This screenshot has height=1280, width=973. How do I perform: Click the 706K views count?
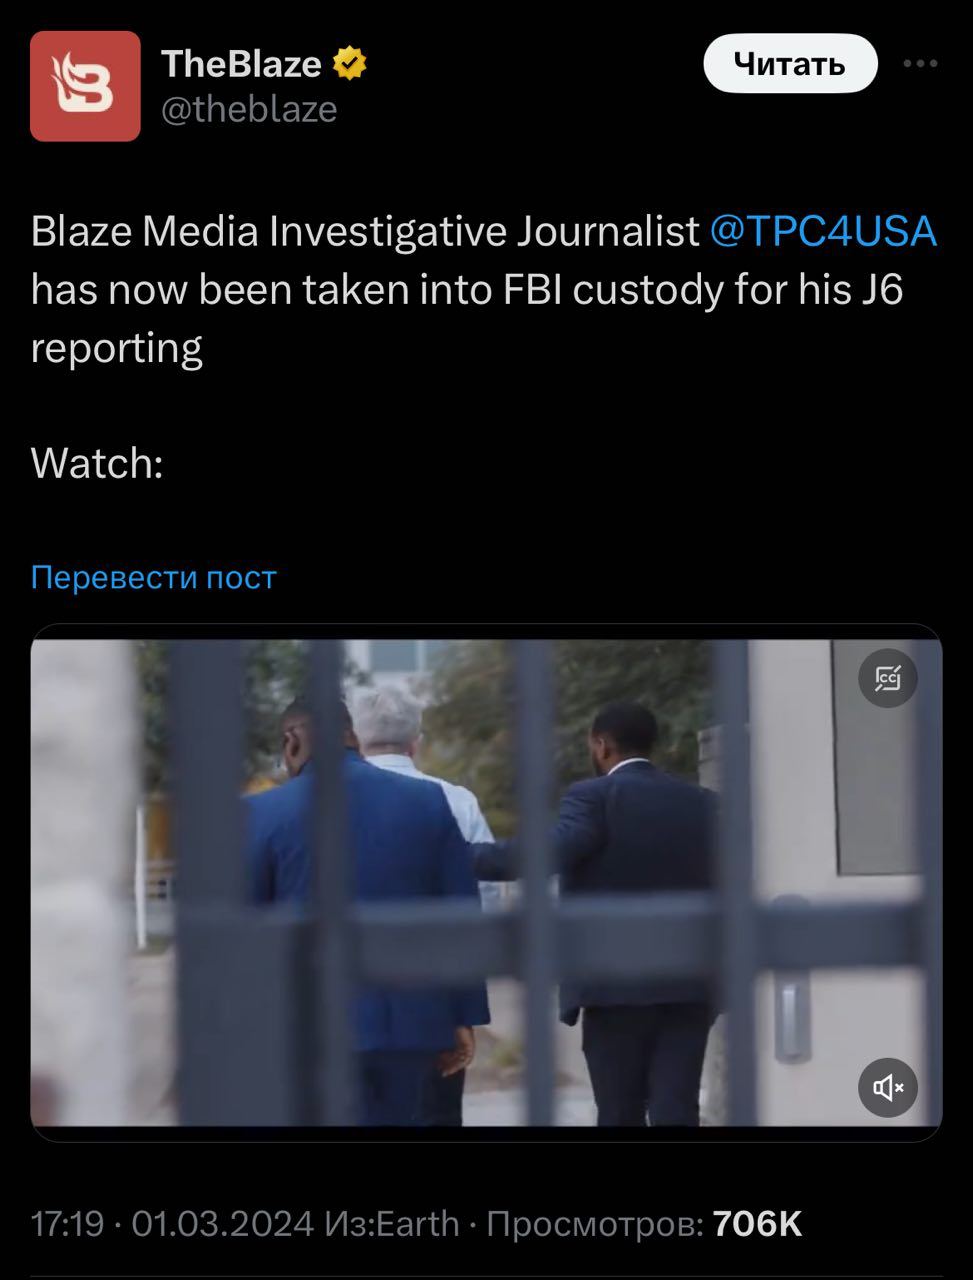point(758,1223)
